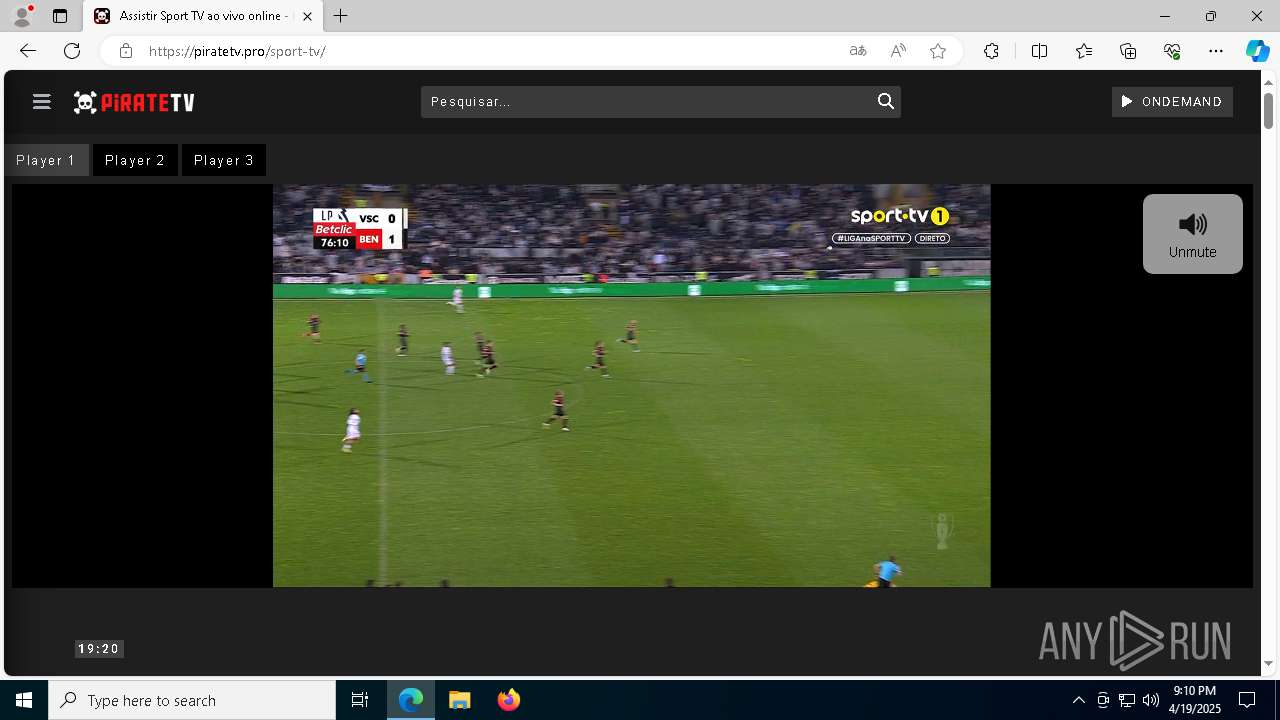Restore down the browser window
The height and width of the screenshot is (720, 1280).
pos(1211,16)
